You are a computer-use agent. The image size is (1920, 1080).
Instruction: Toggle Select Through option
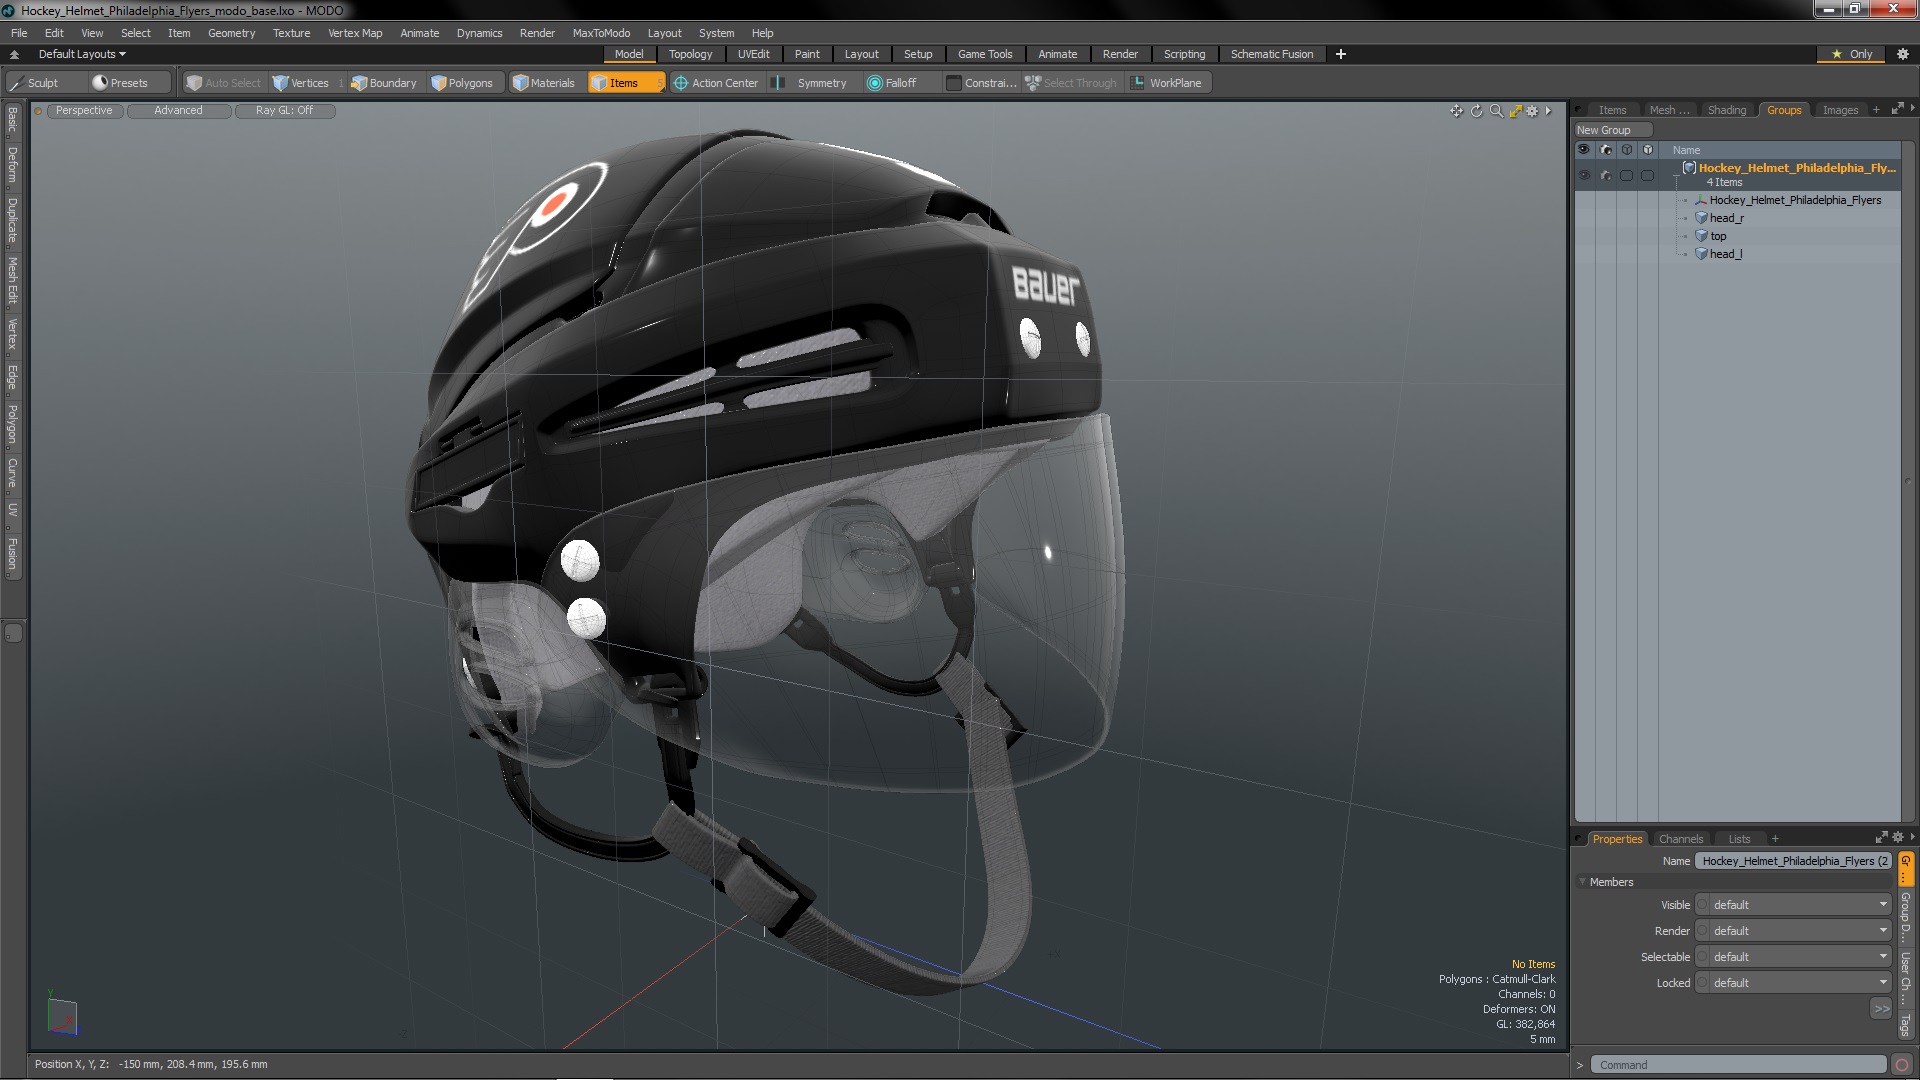1071,83
